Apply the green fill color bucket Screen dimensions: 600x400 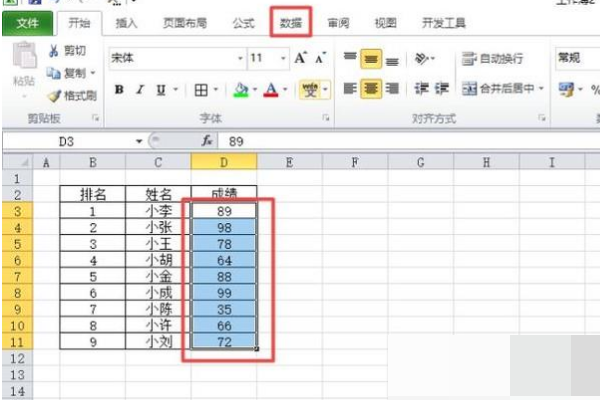(x=241, y=90)
